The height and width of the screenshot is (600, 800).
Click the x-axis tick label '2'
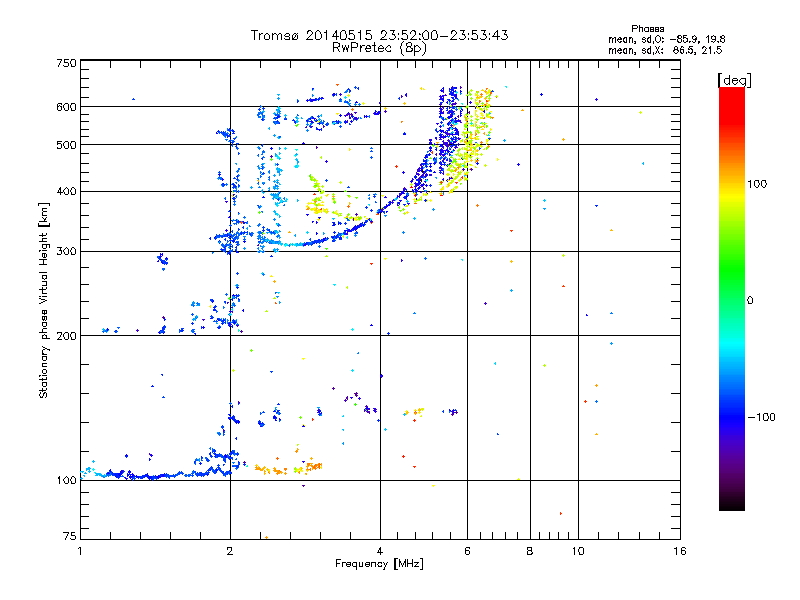[230, 551]
